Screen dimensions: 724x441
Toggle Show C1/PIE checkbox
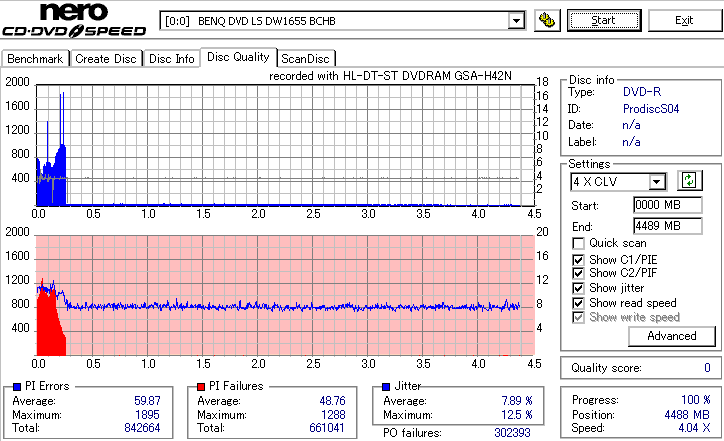pos(578,260)
